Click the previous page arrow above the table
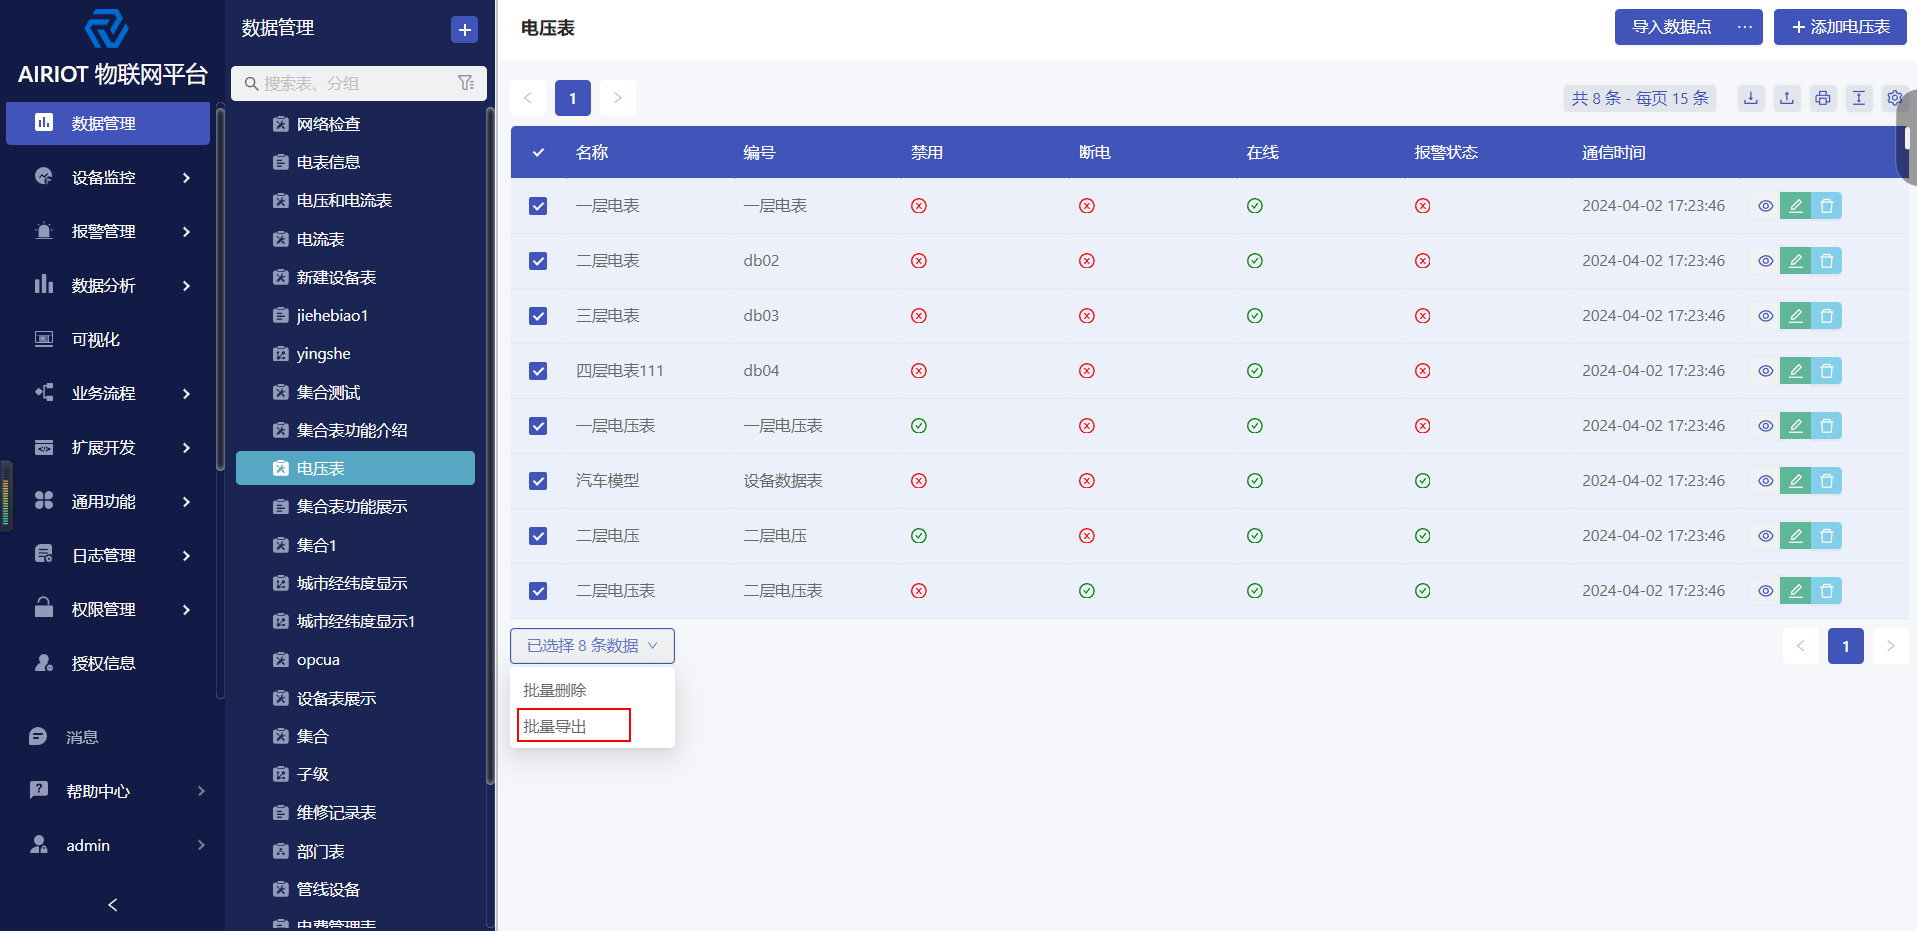The image size is (1917, 931). [x=528, y=98]
